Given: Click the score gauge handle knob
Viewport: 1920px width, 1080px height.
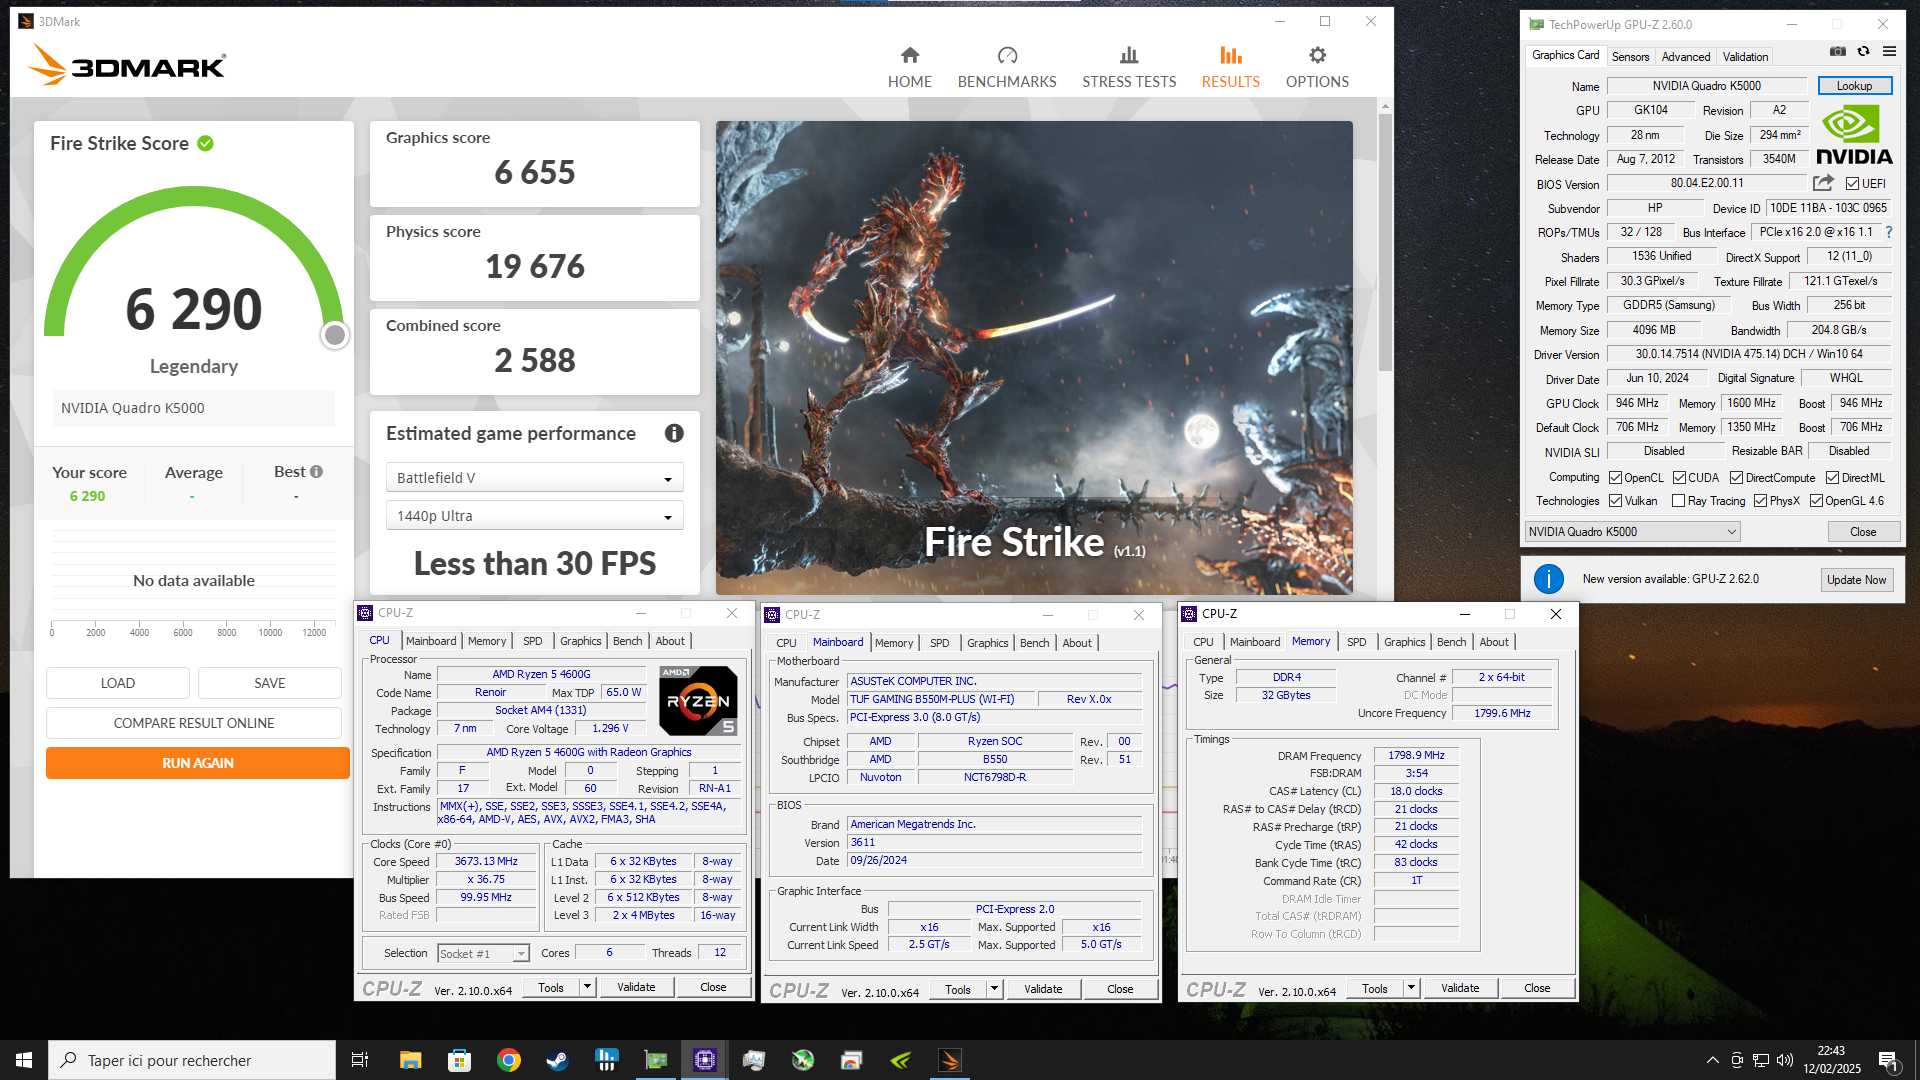Looking at the screenshot, I should [335, 335].
